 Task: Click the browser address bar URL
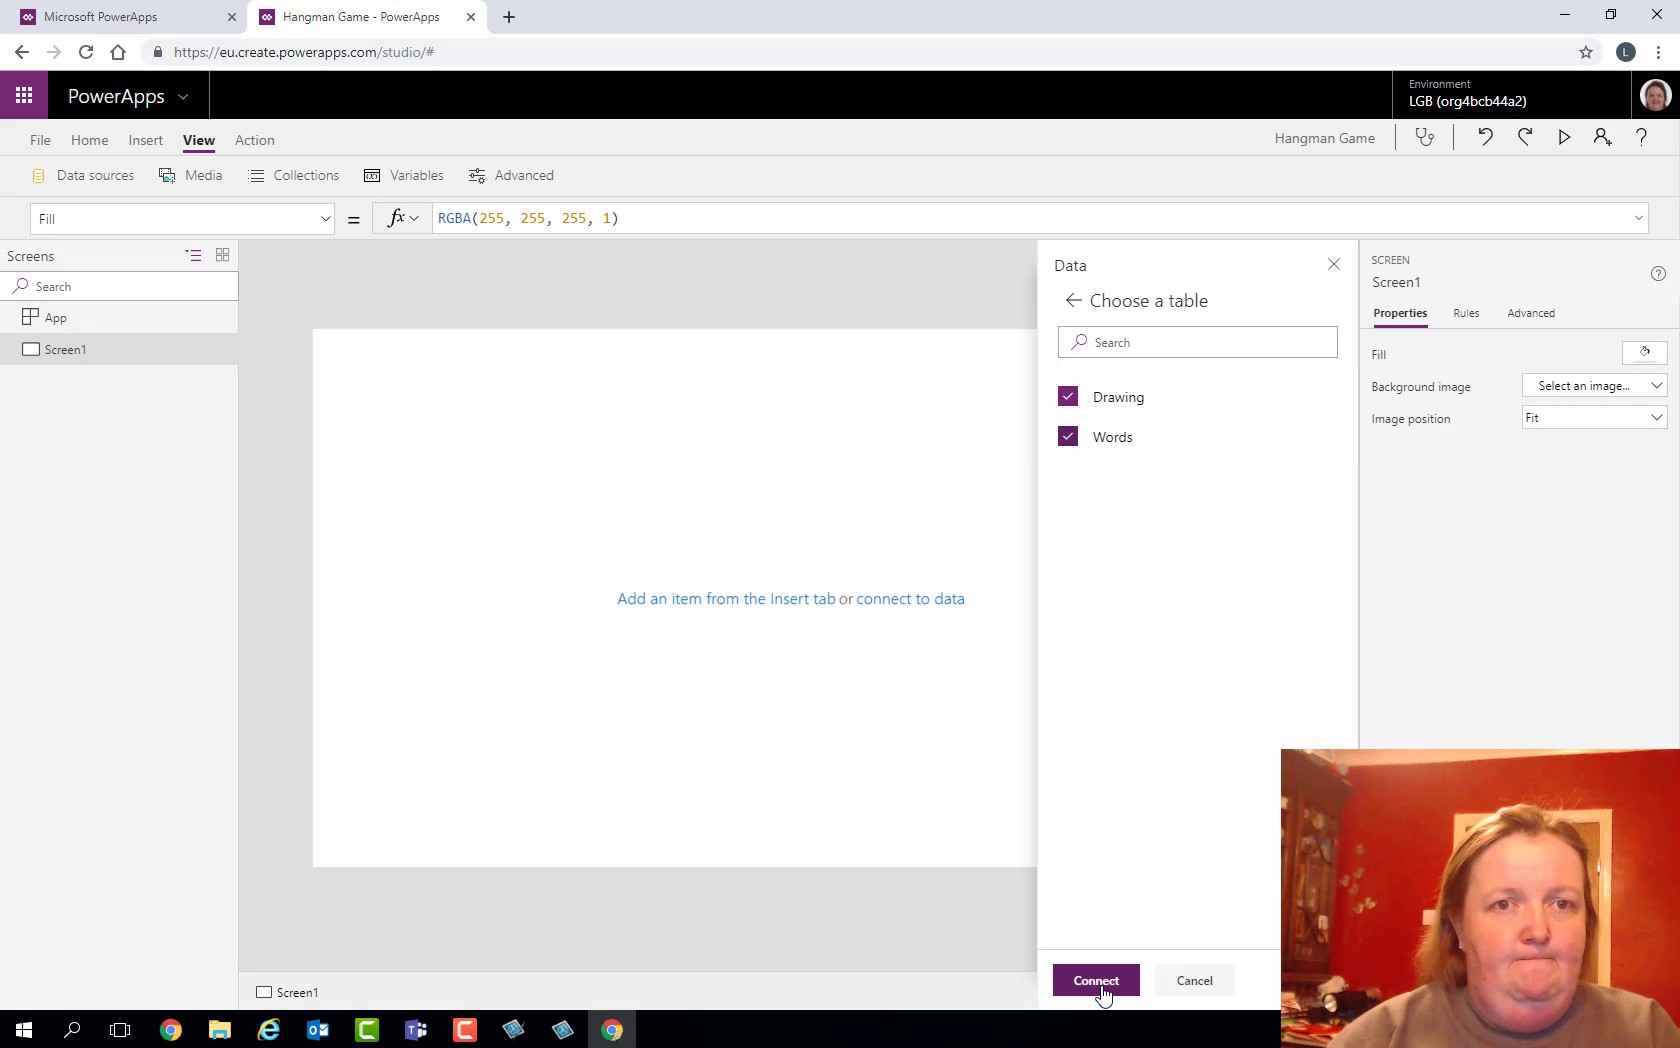(x=304, y=52)
